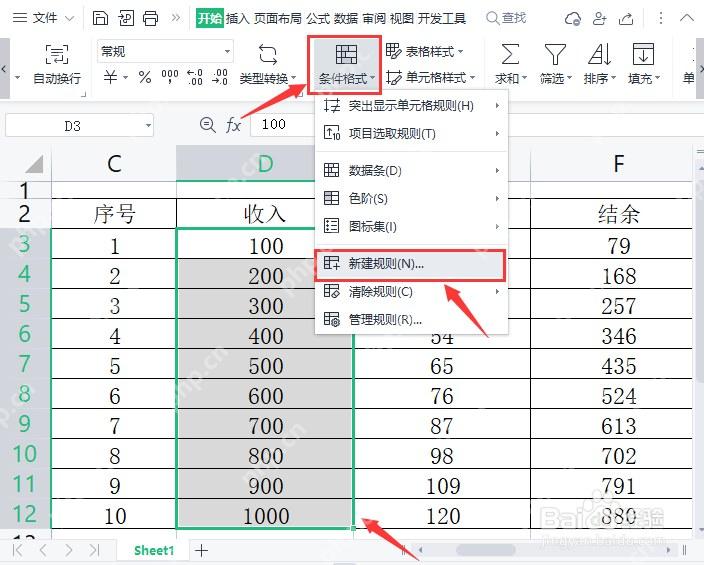Image resolution: width=704 pixels, height=565 pixels.
Task: Click the fx insert function icon
Action: pos(233,125)
